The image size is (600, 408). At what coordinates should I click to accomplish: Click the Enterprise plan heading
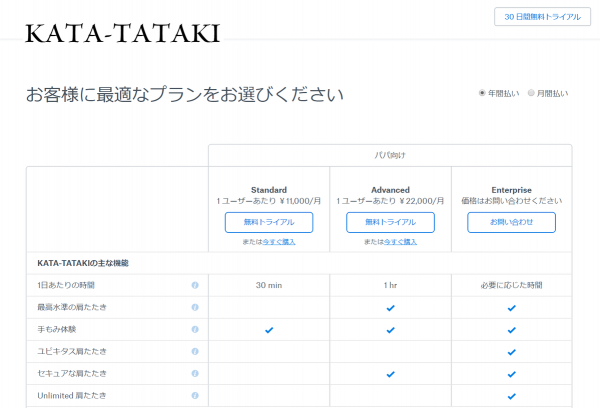pyautogui.click(x=511, y=190)
